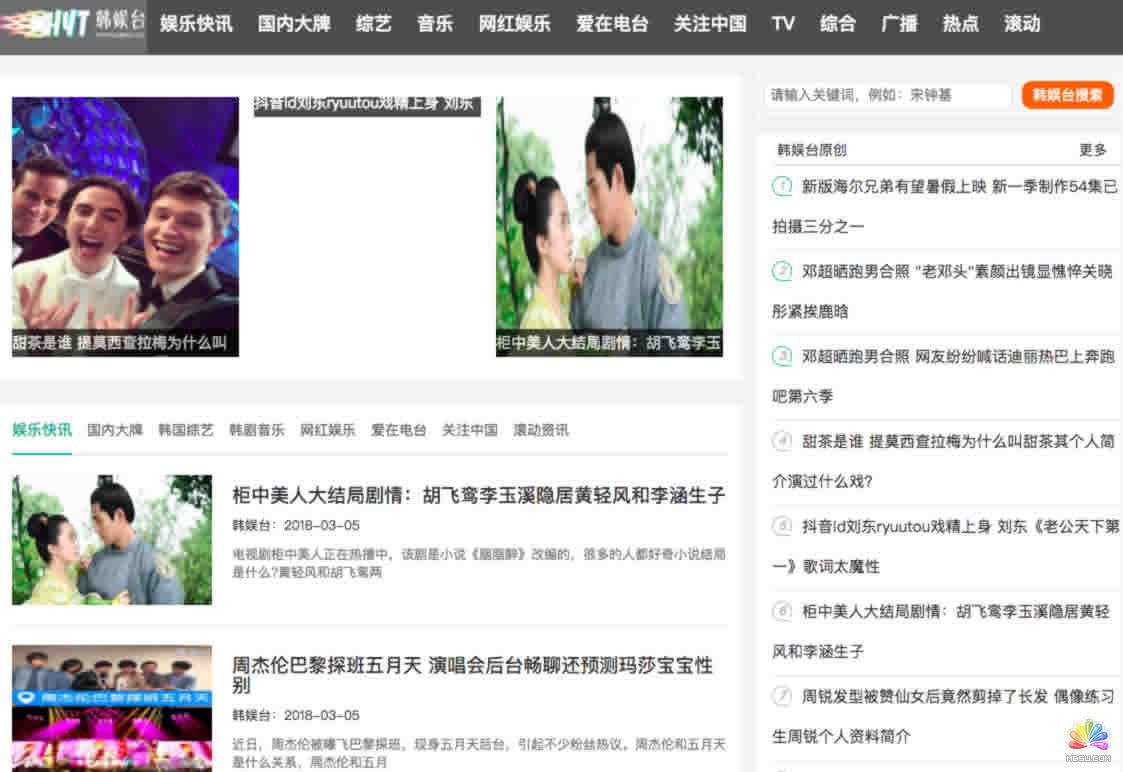Open 更多 link beside 韩娱台原创

coord(1092,150)
